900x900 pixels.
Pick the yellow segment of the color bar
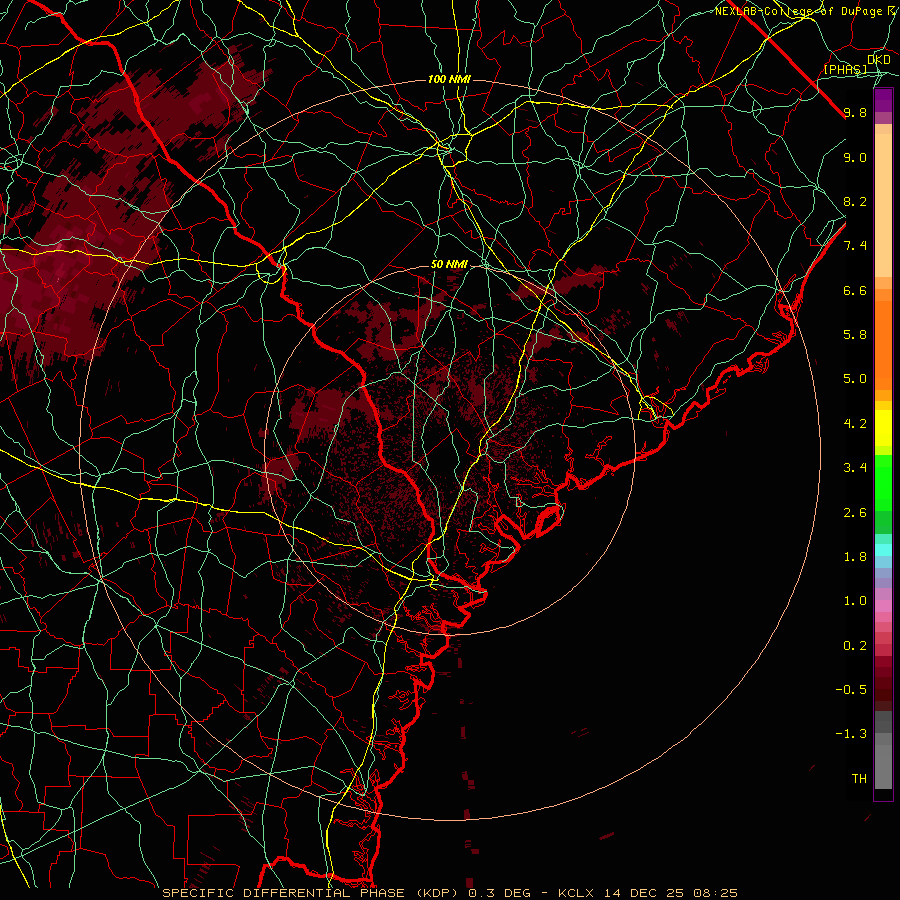883,428
